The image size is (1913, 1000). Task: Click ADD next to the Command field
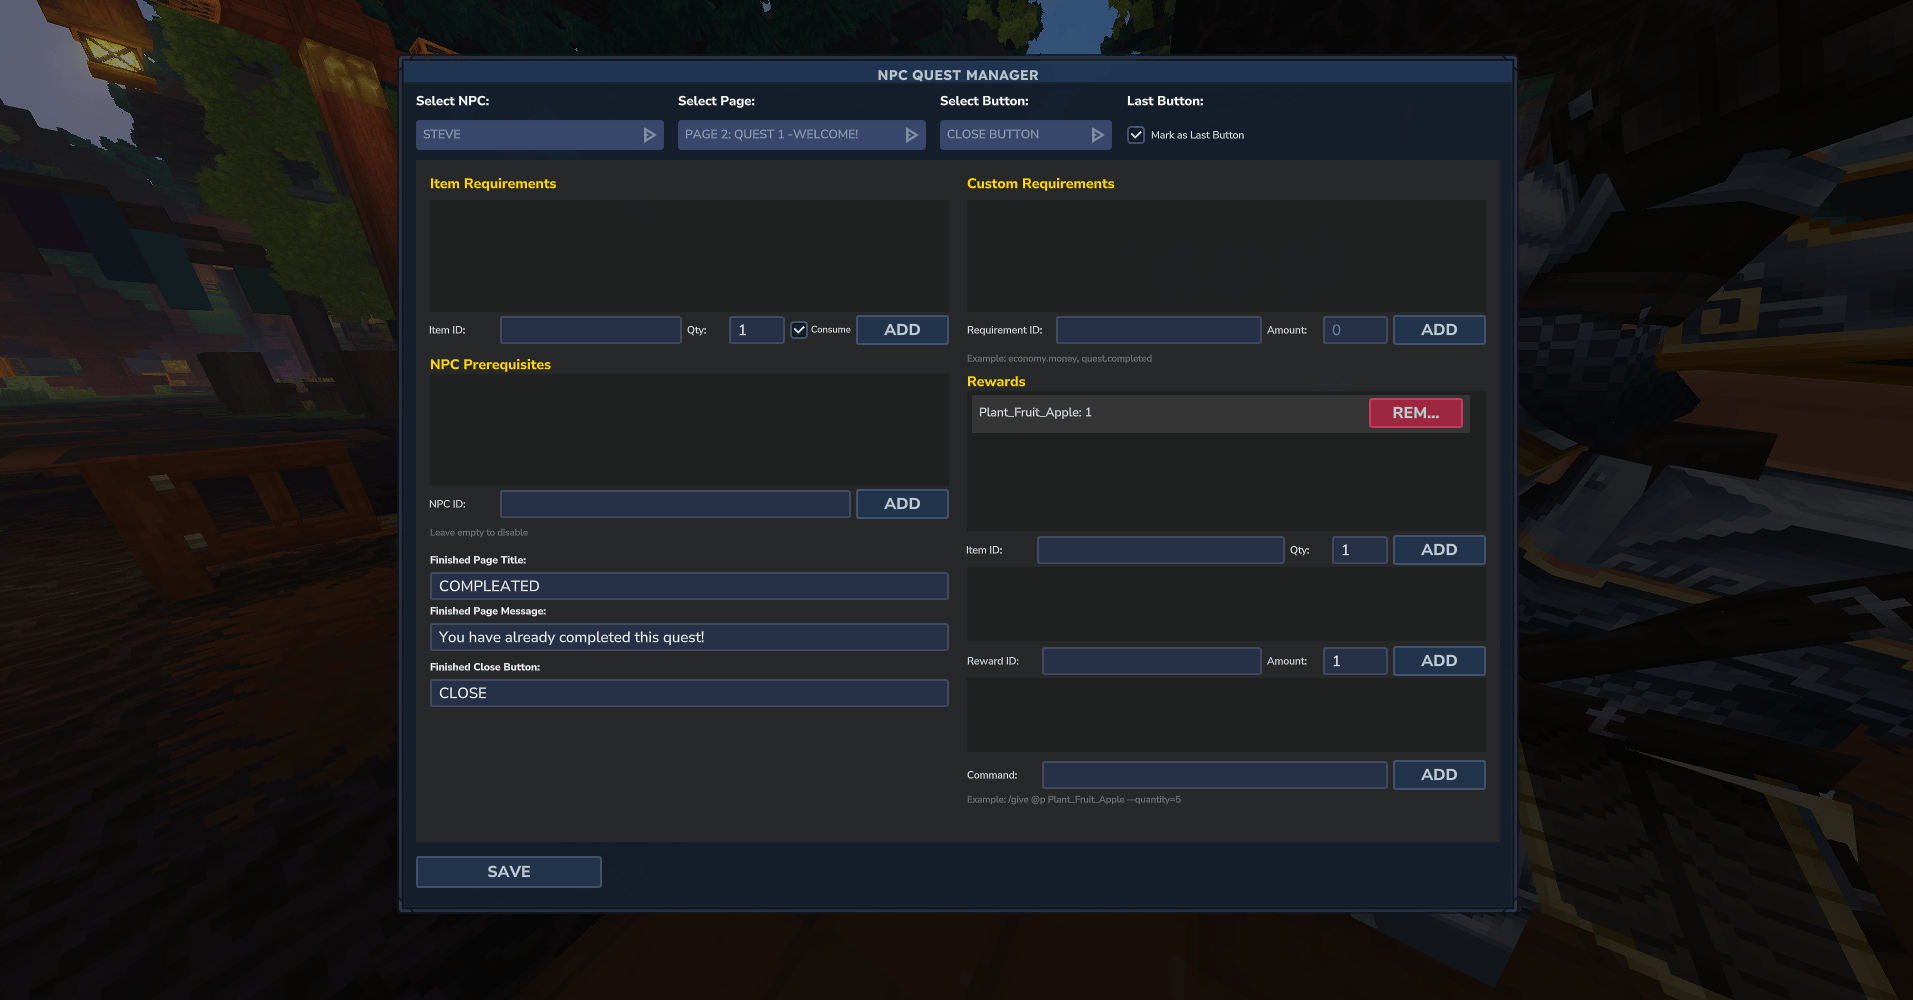coord(1438,774)
